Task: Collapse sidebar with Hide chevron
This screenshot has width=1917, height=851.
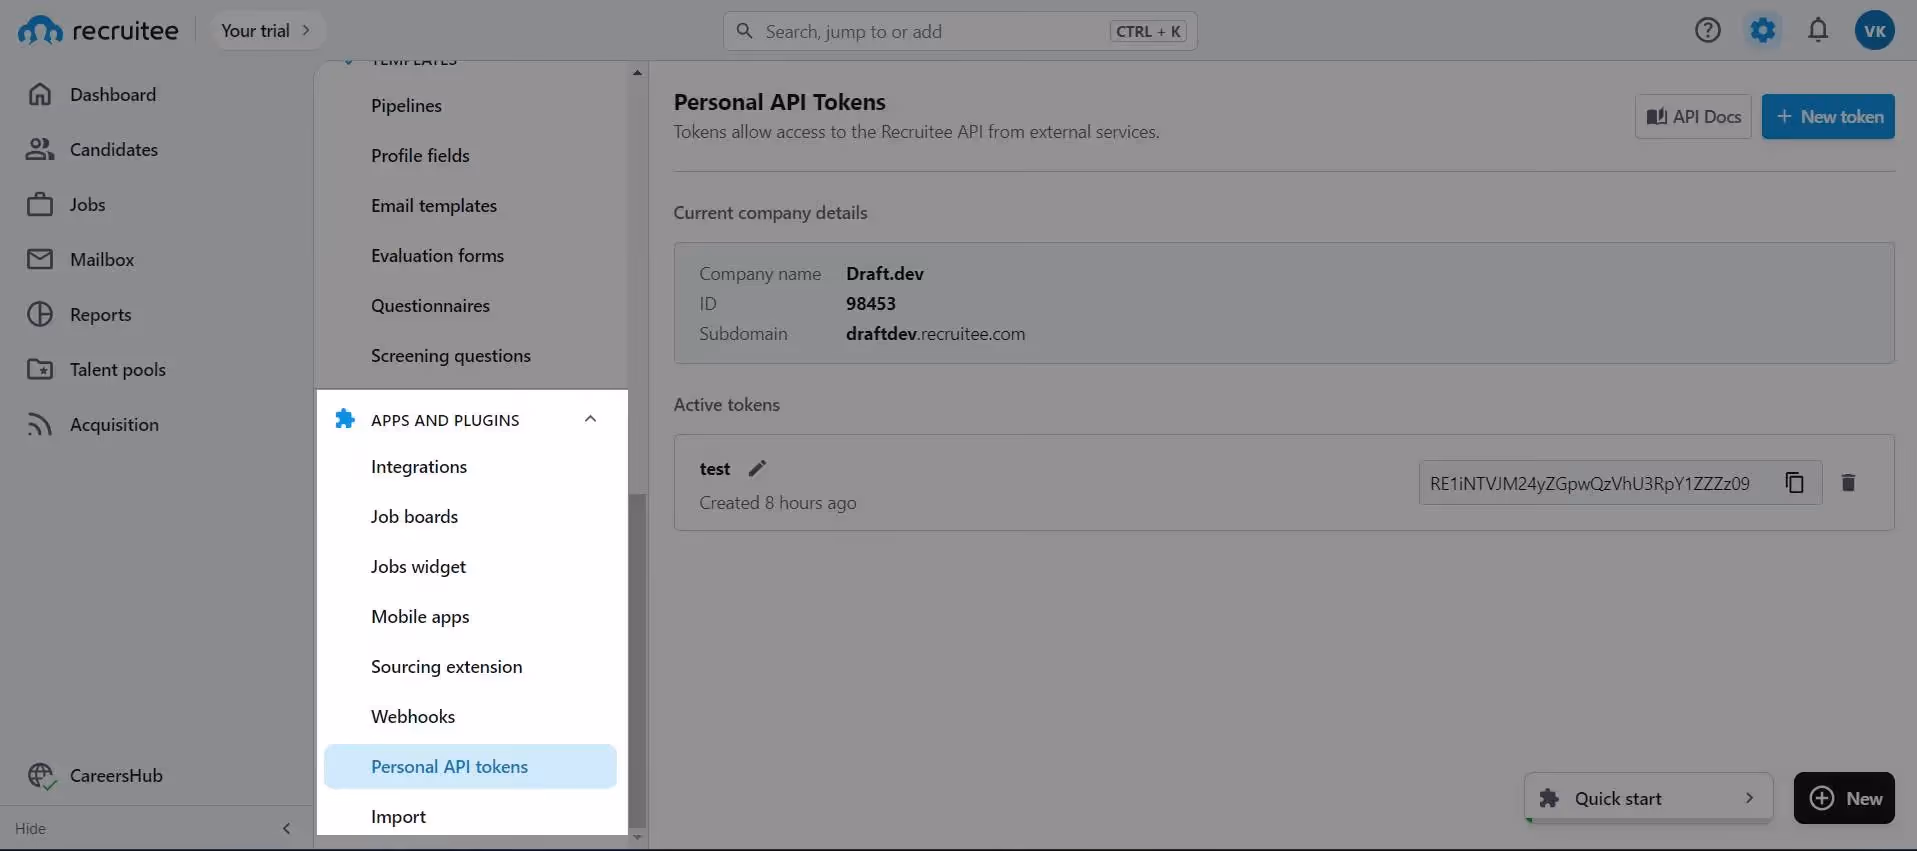Action: click(x=286, y=828)
